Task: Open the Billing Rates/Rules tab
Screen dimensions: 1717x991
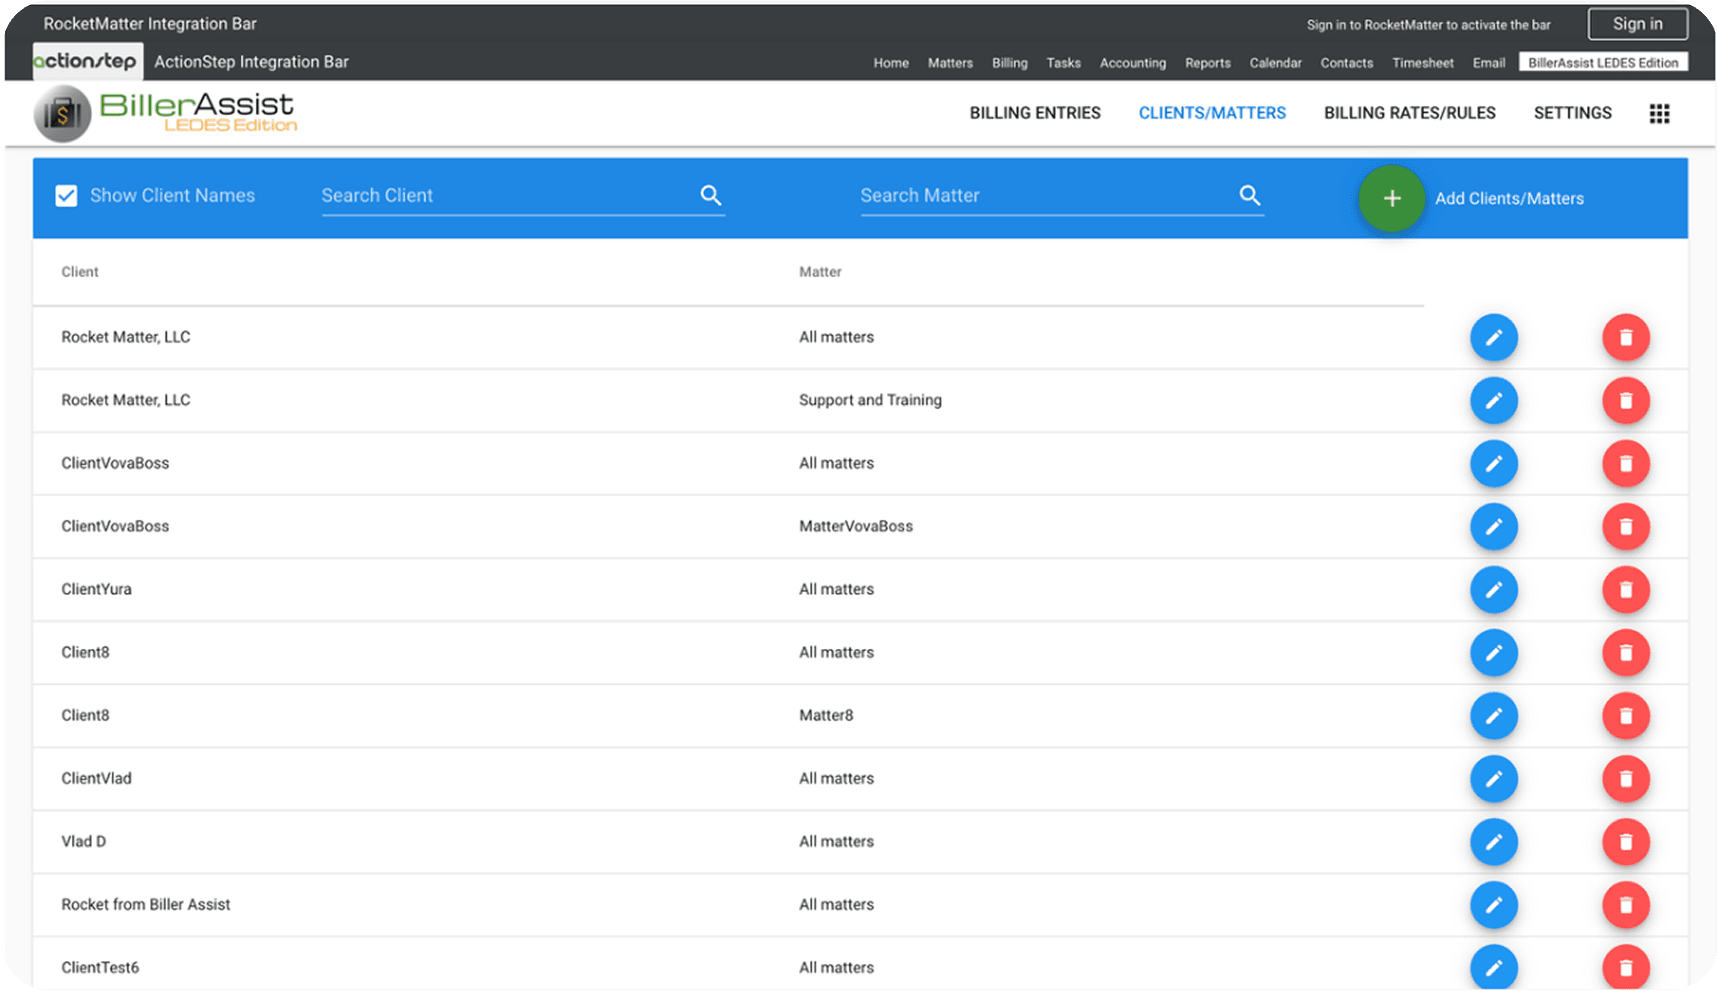Action: point(1409,113)
